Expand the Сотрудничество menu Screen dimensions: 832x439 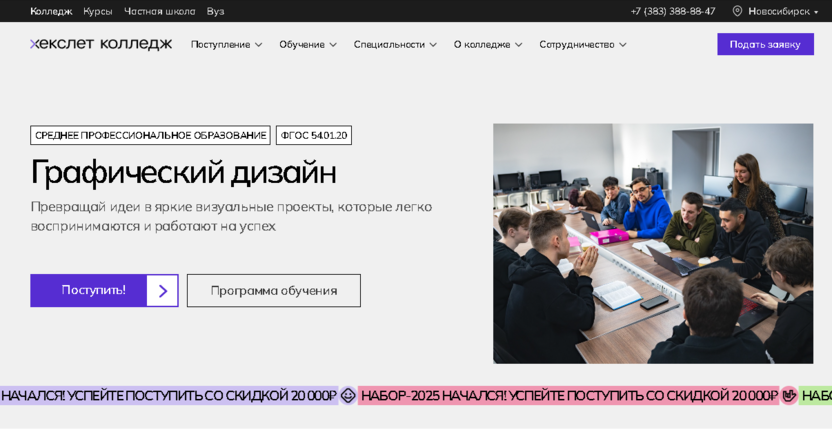click(583, 45)
